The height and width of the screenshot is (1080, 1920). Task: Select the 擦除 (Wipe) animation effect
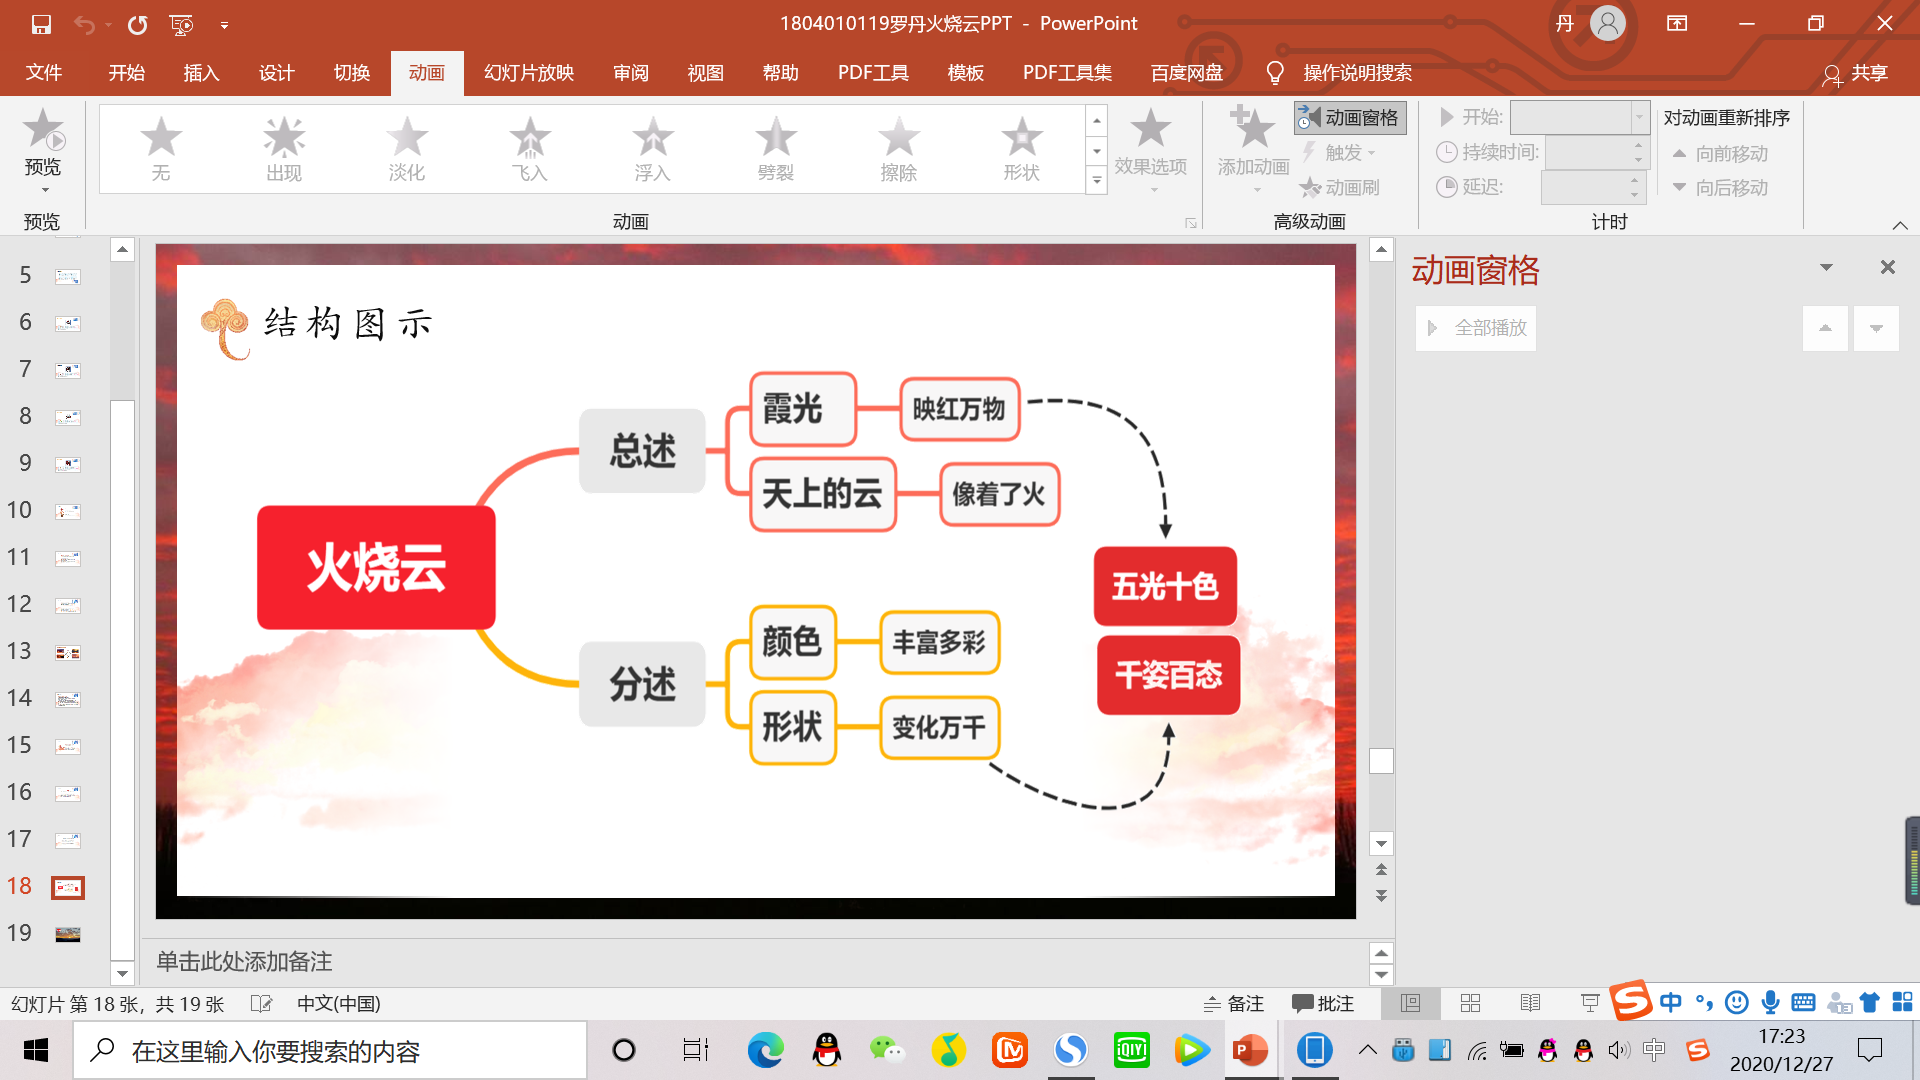[x=899, y=148]
